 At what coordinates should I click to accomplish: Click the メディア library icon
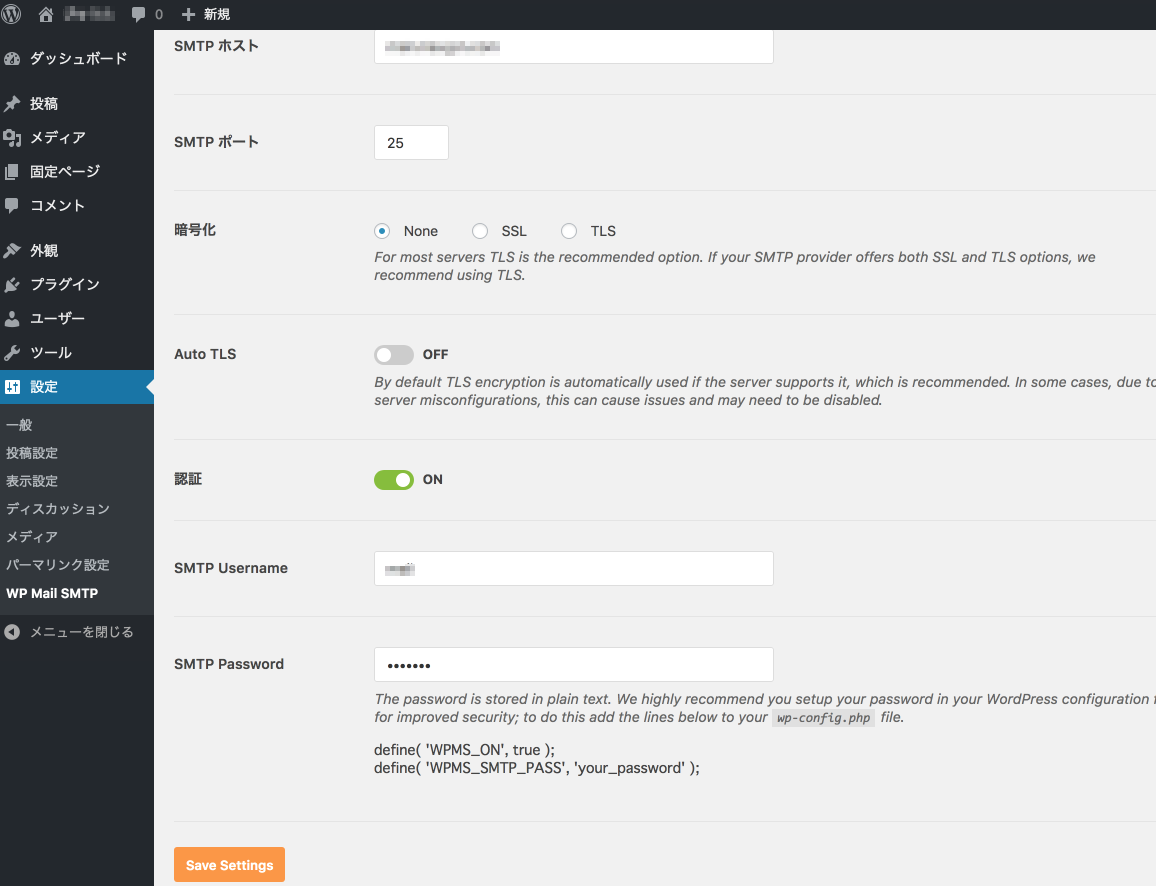tap(12, 138)
